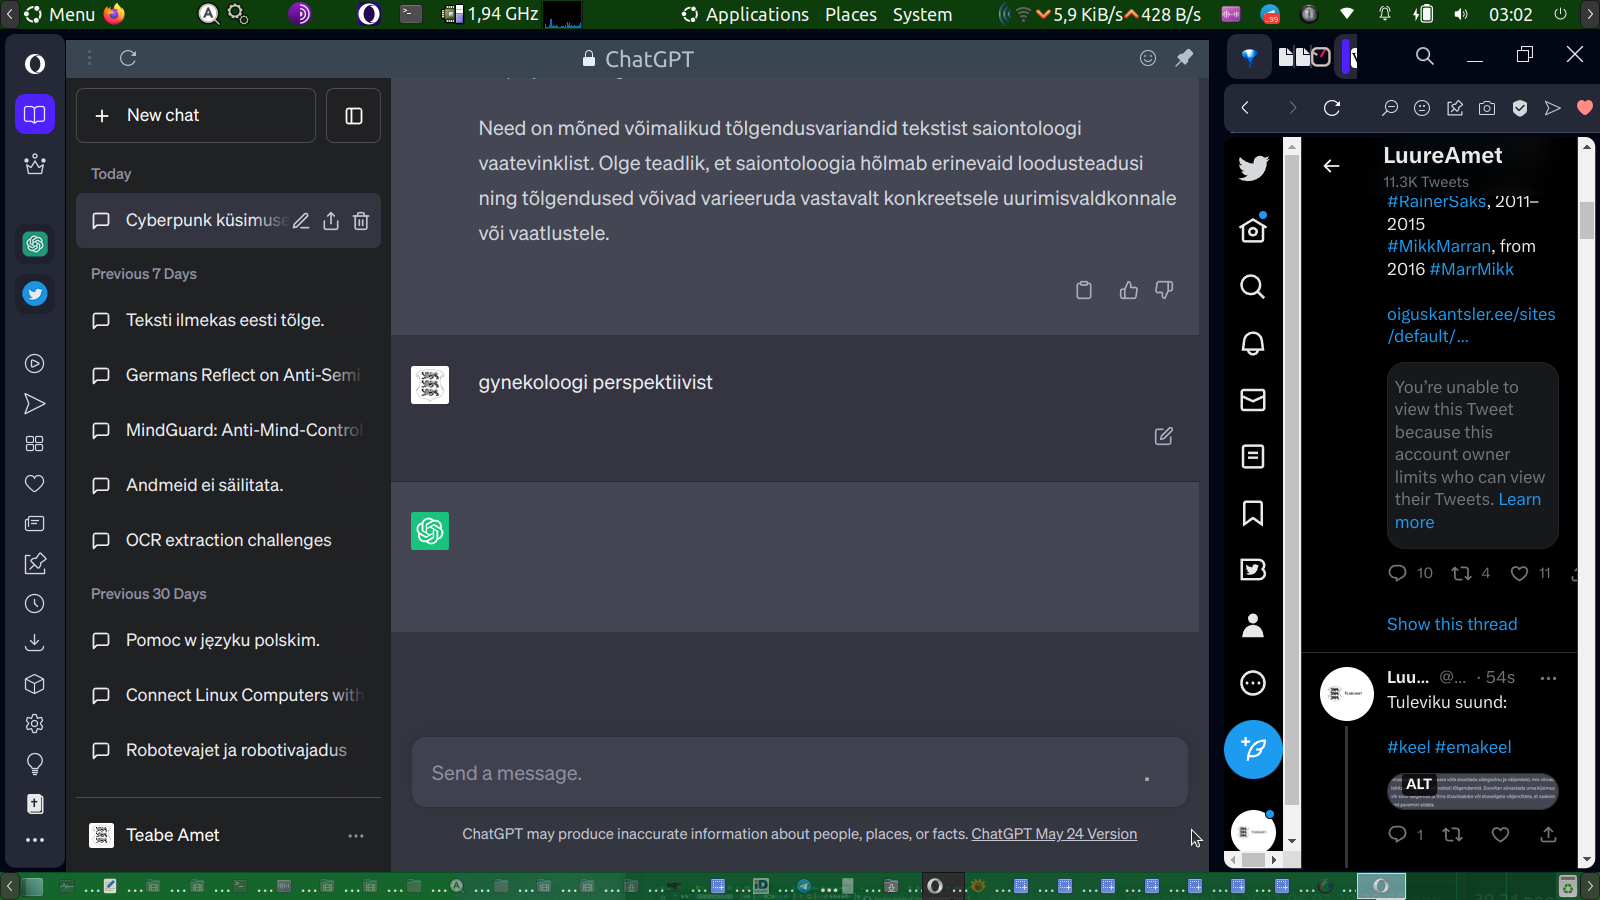Open History clock icon in the Opera sidebar
Viewport: 1600px width, 900px height.
point(35,604)
